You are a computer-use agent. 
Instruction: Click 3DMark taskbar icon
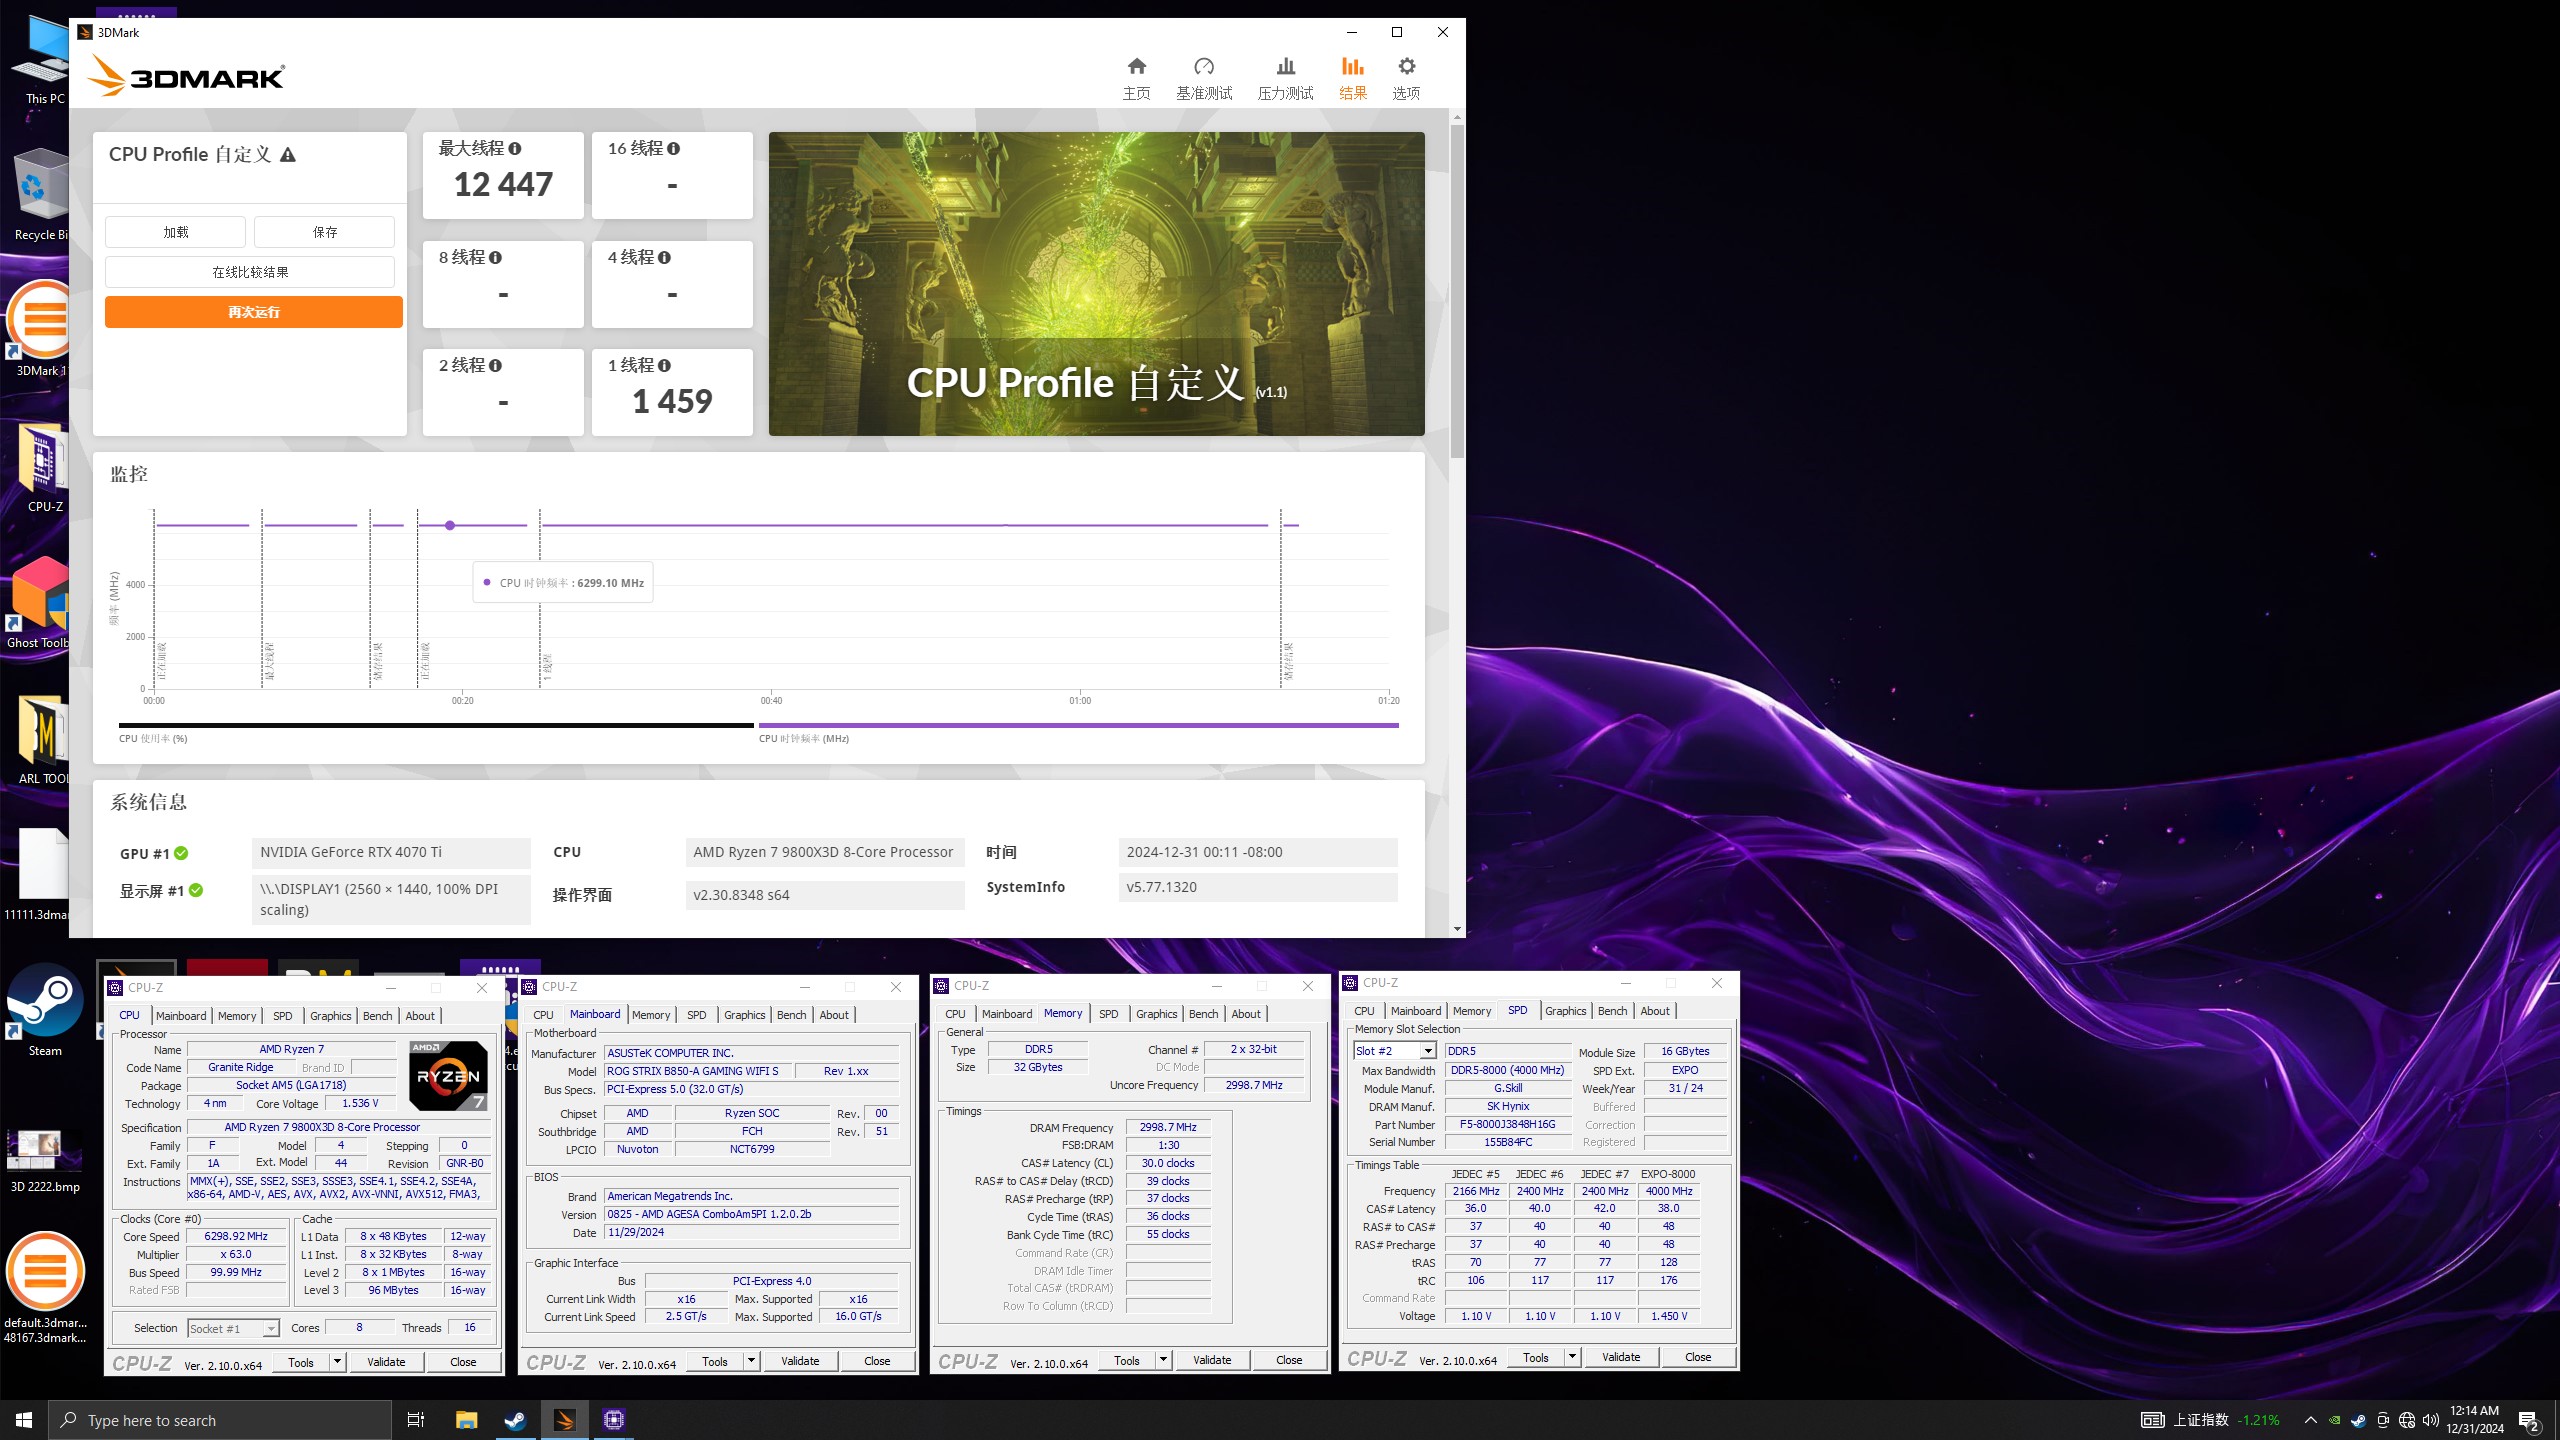click(x=564, y=1420)
